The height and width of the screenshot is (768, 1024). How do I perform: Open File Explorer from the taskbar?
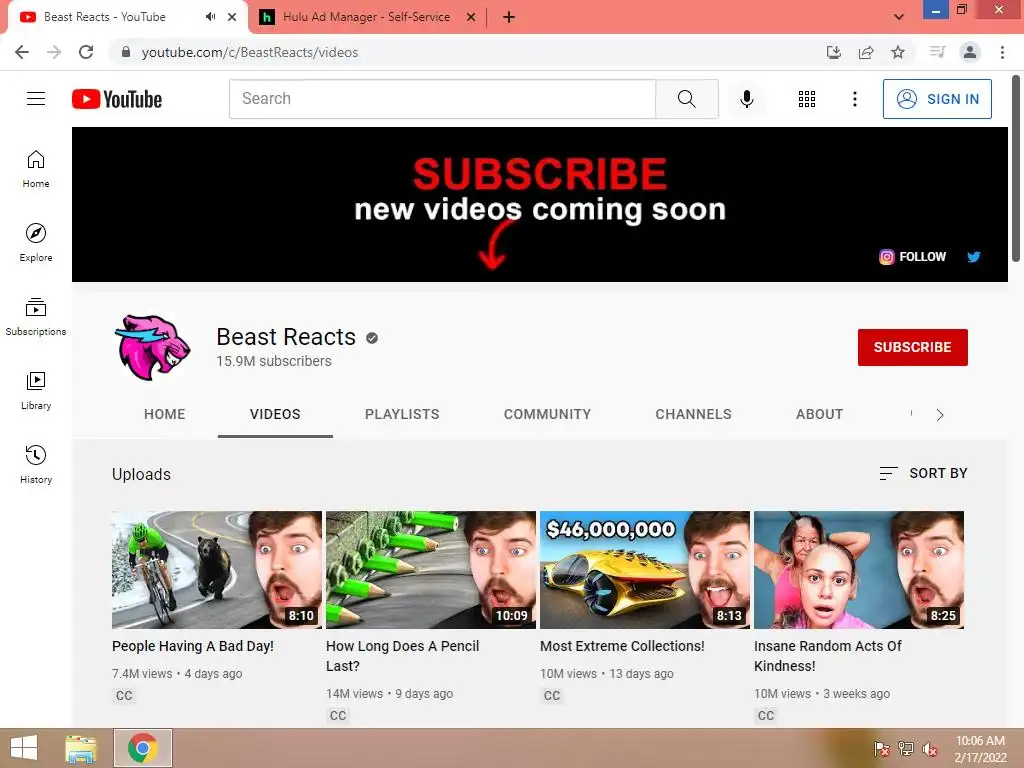(x=81, y=748)
